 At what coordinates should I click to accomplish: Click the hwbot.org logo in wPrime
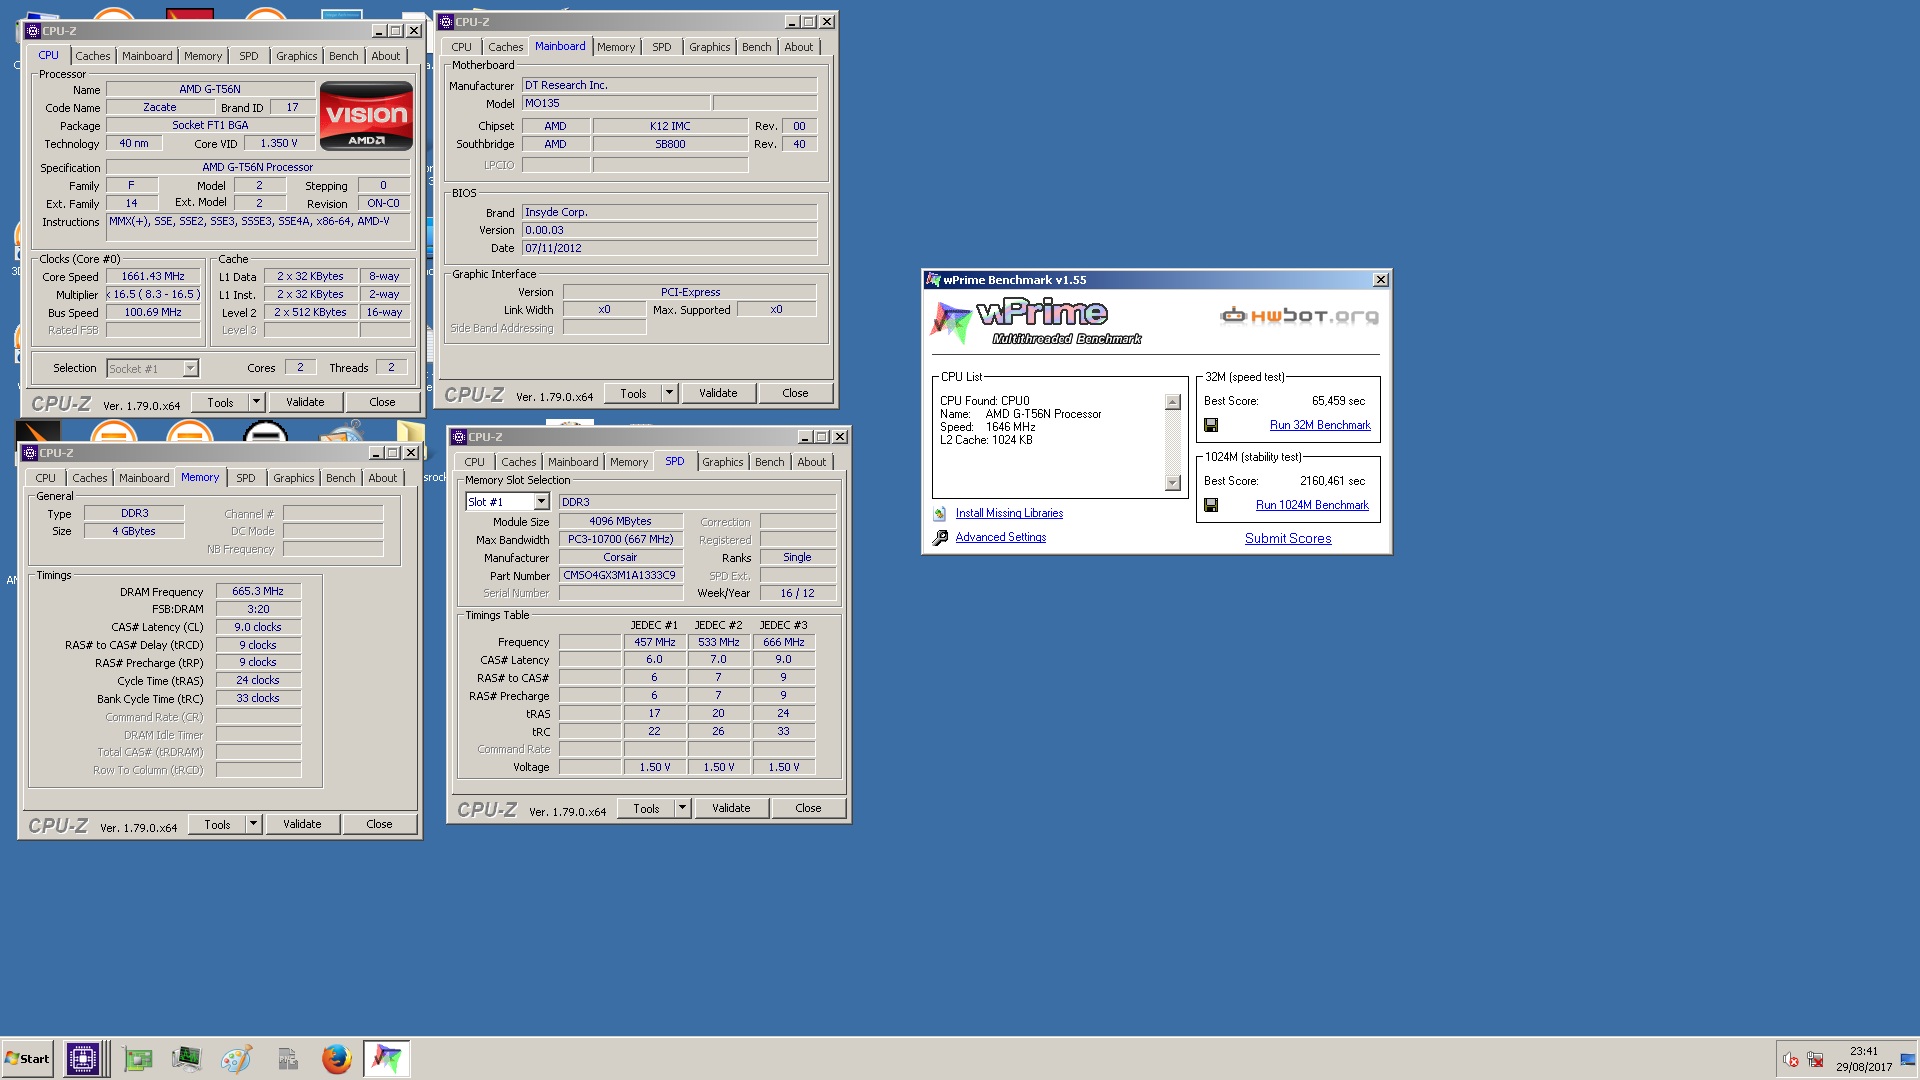point(1299,316)
